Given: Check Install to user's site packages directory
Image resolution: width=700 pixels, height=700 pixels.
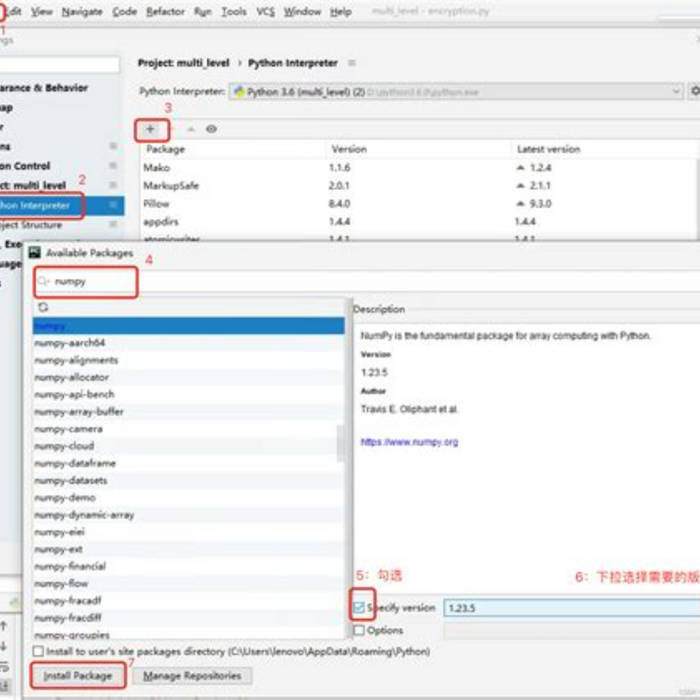Looking at the screenshot, I should point(39,652).
